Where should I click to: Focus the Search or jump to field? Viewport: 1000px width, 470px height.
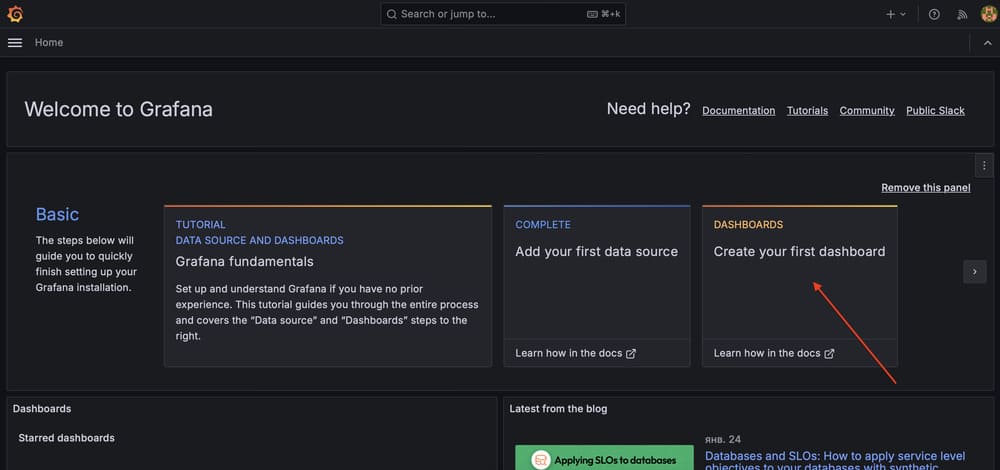click(x=503, y=14)
